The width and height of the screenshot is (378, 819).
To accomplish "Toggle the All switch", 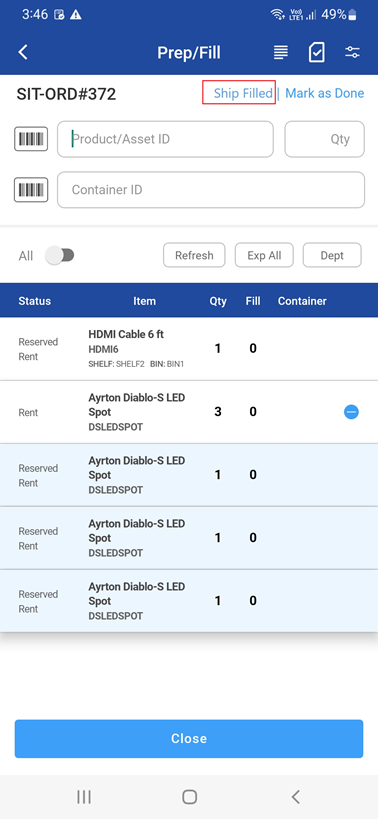I will pyautogui.click(x=60, y=255).
